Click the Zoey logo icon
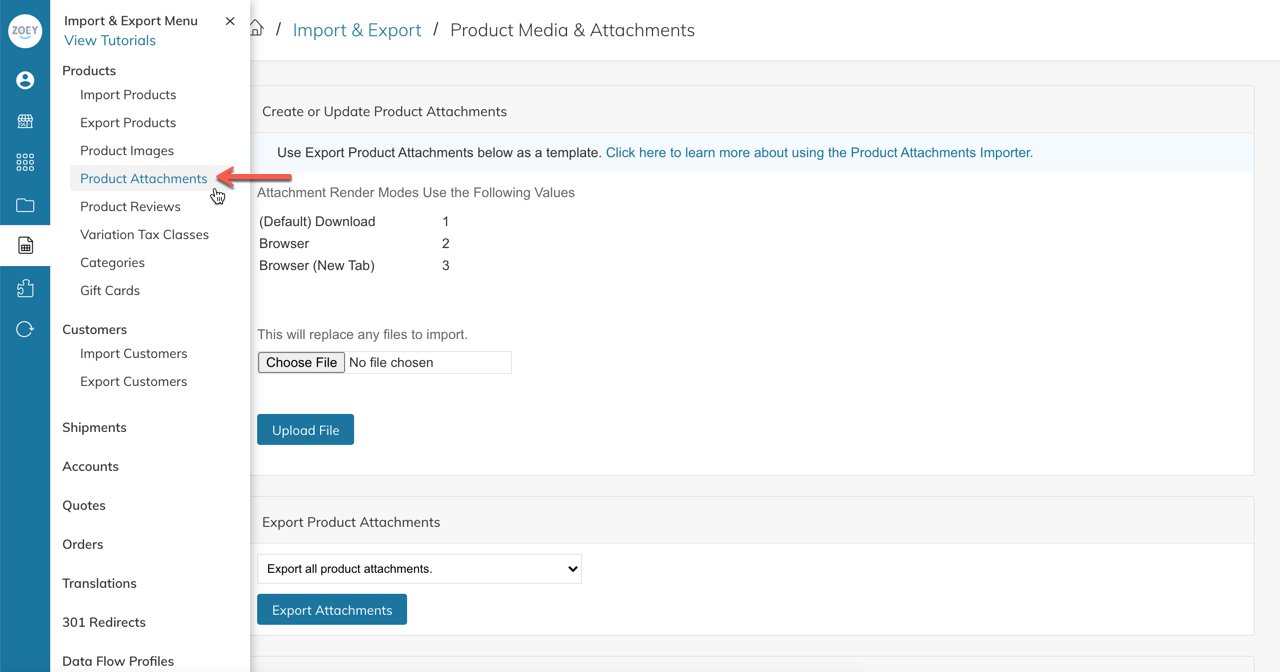The height and width of the screenshot is (672, 1280). coord(25,31)
